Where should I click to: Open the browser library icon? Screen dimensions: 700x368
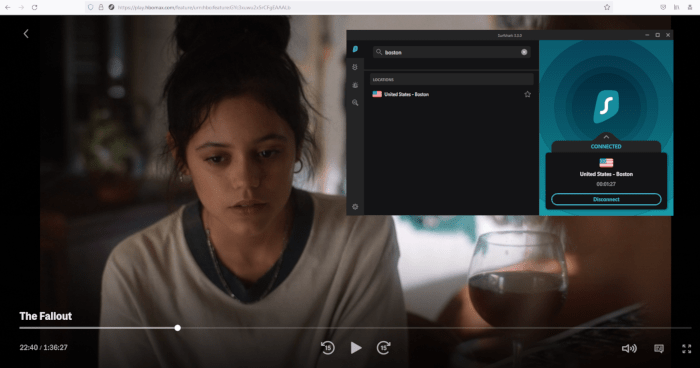coord(676,7)
